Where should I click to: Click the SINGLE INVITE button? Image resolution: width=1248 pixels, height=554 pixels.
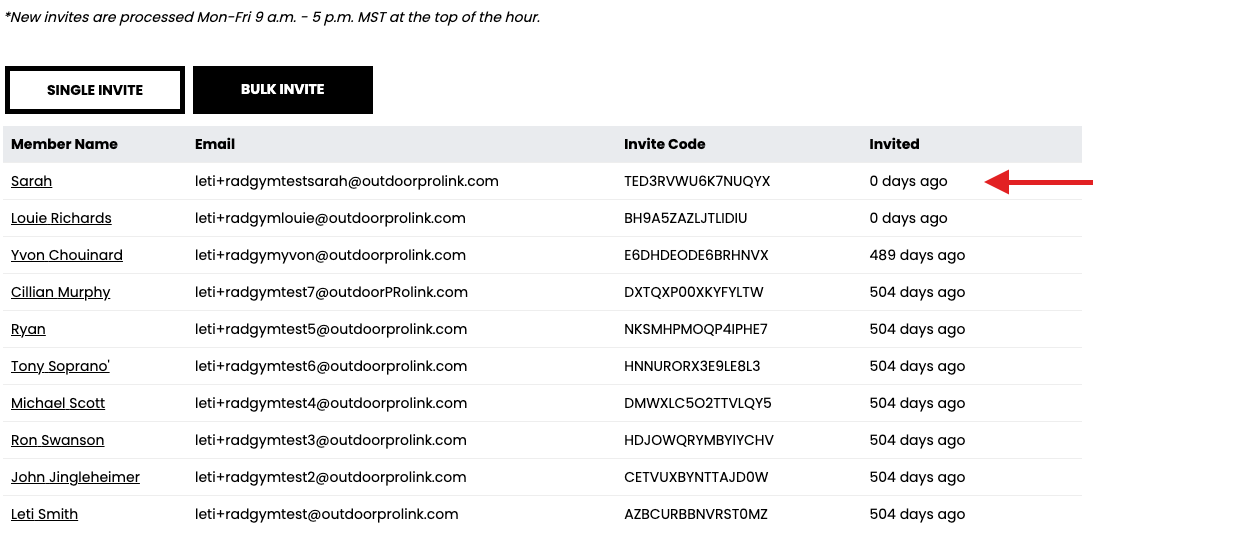click(95, 90)
